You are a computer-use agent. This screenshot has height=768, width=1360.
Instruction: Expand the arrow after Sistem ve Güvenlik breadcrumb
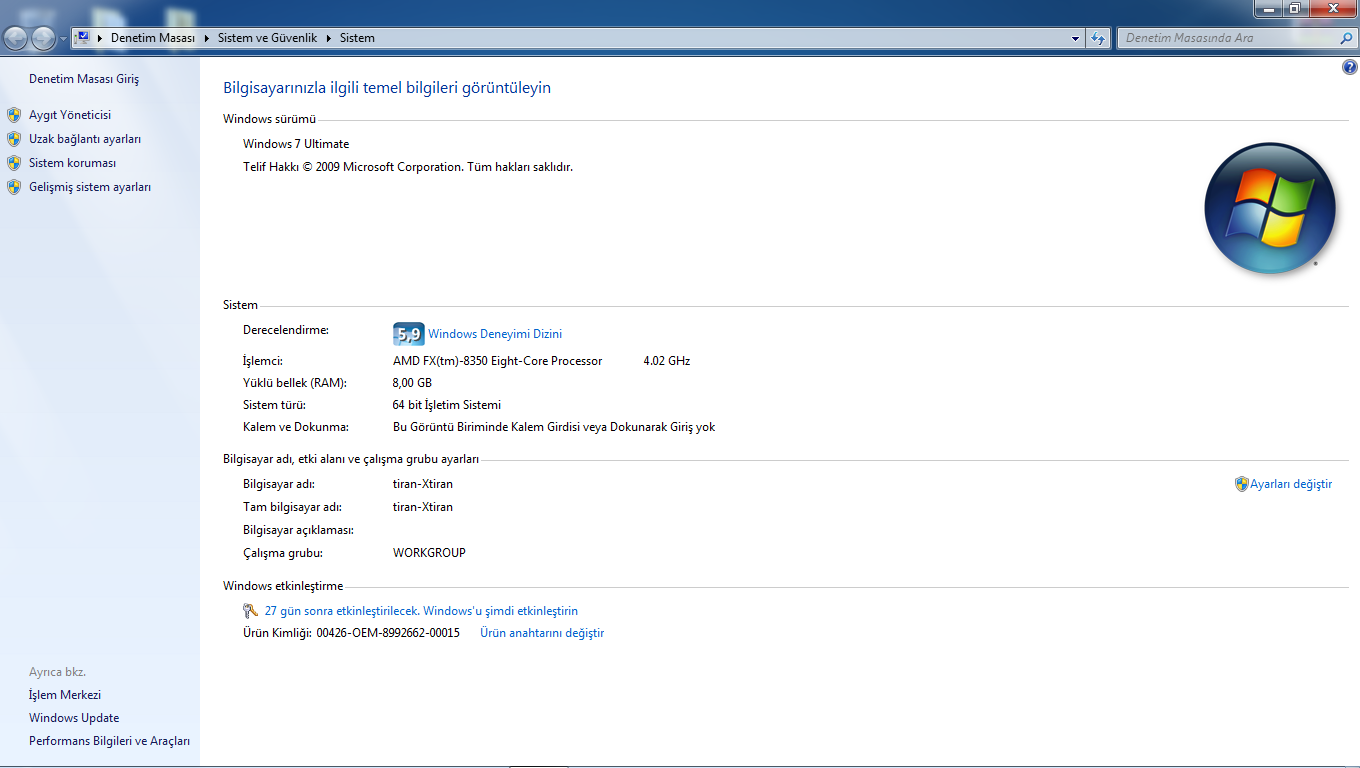coord(329,38)
